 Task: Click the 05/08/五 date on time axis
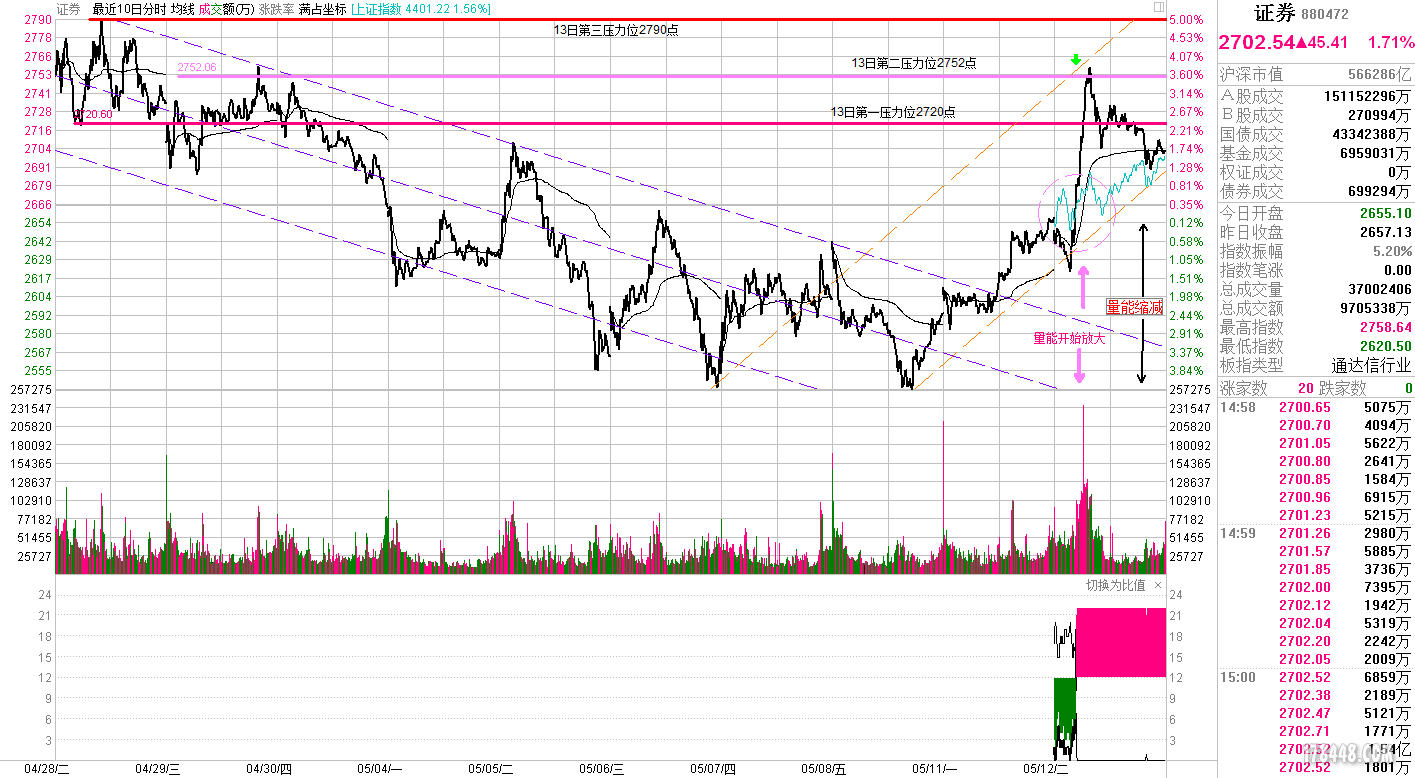(x=823, y=769)
